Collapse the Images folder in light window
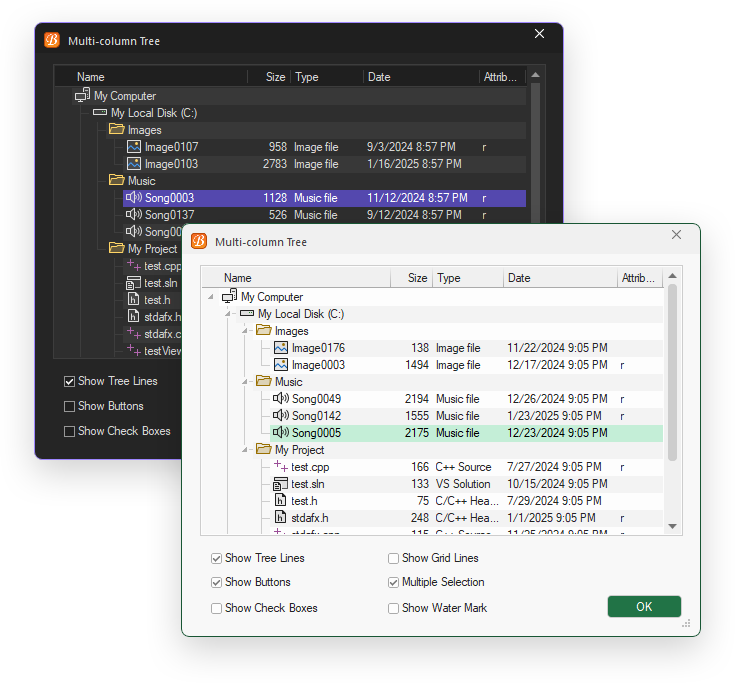 [x=245, y=331]
